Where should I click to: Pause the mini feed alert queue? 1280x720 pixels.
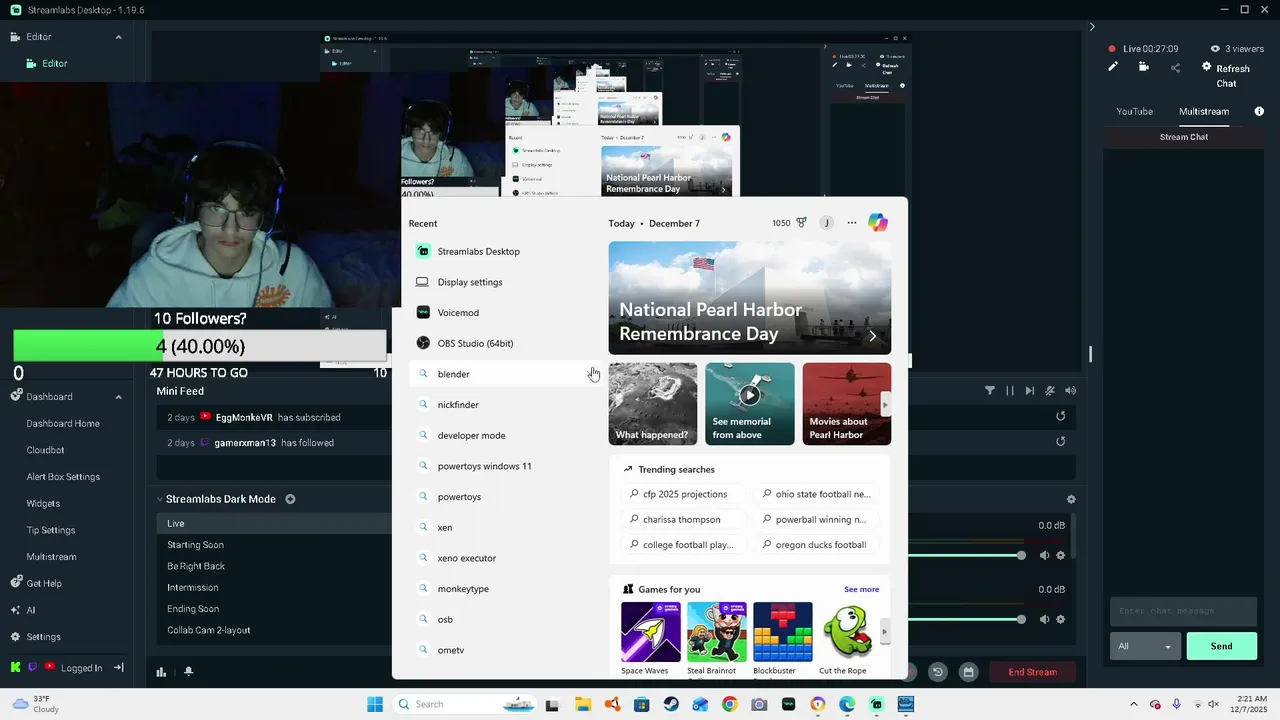1010,391
